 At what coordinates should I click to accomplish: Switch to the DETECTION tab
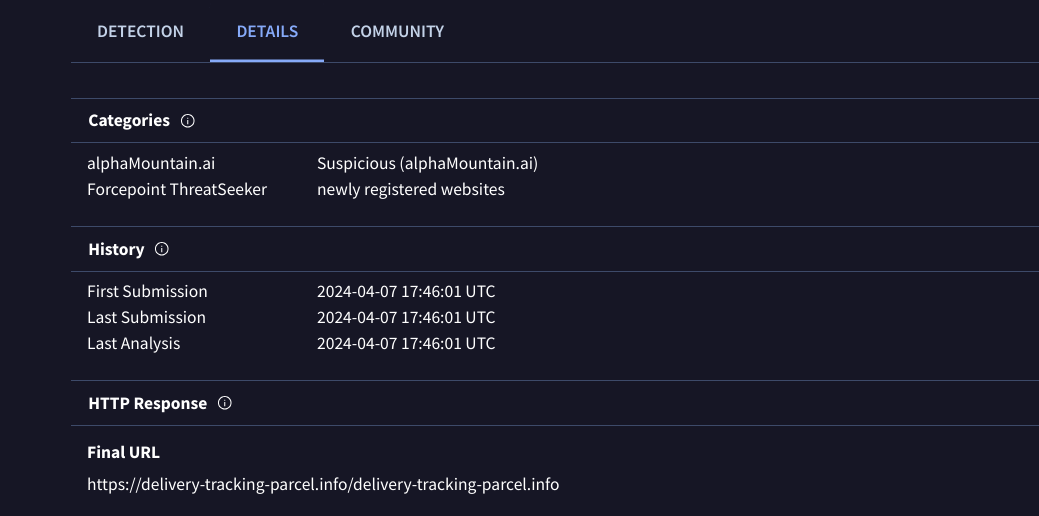pos(140,31)
